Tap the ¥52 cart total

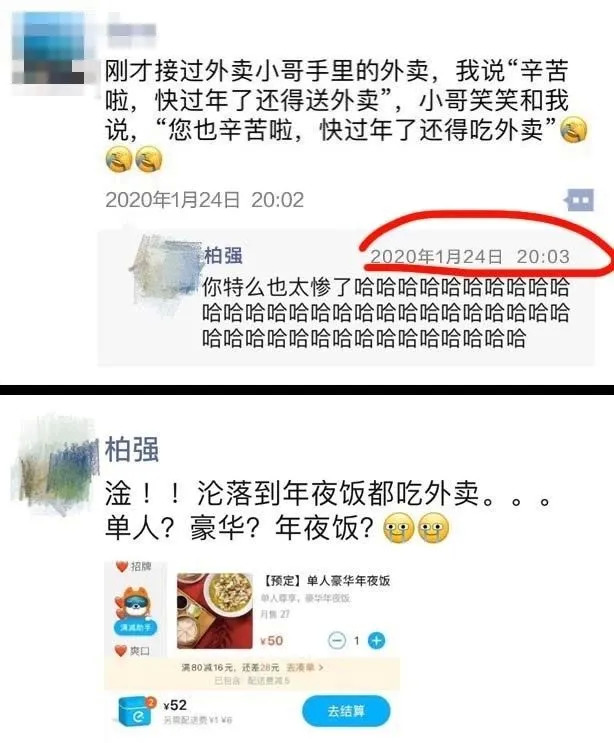(x=175, y=705)
